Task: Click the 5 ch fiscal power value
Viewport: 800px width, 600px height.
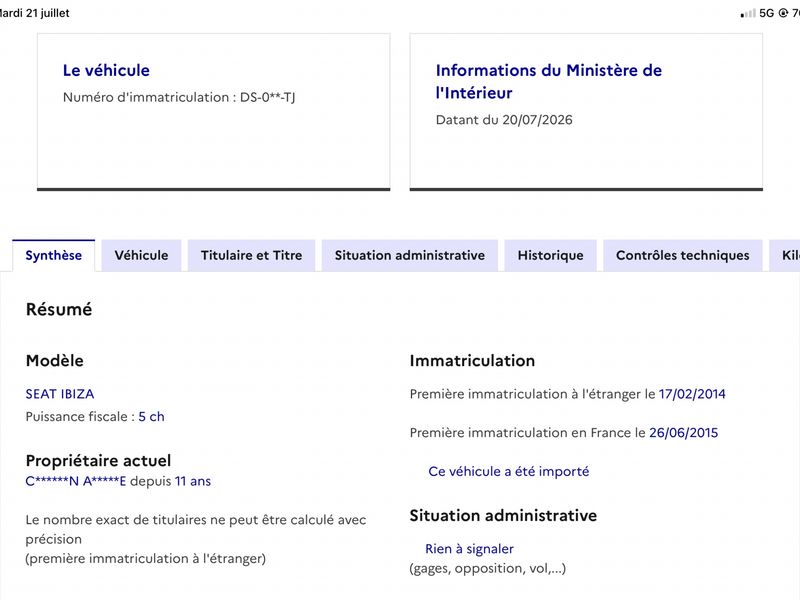Action: coord(152,416)
